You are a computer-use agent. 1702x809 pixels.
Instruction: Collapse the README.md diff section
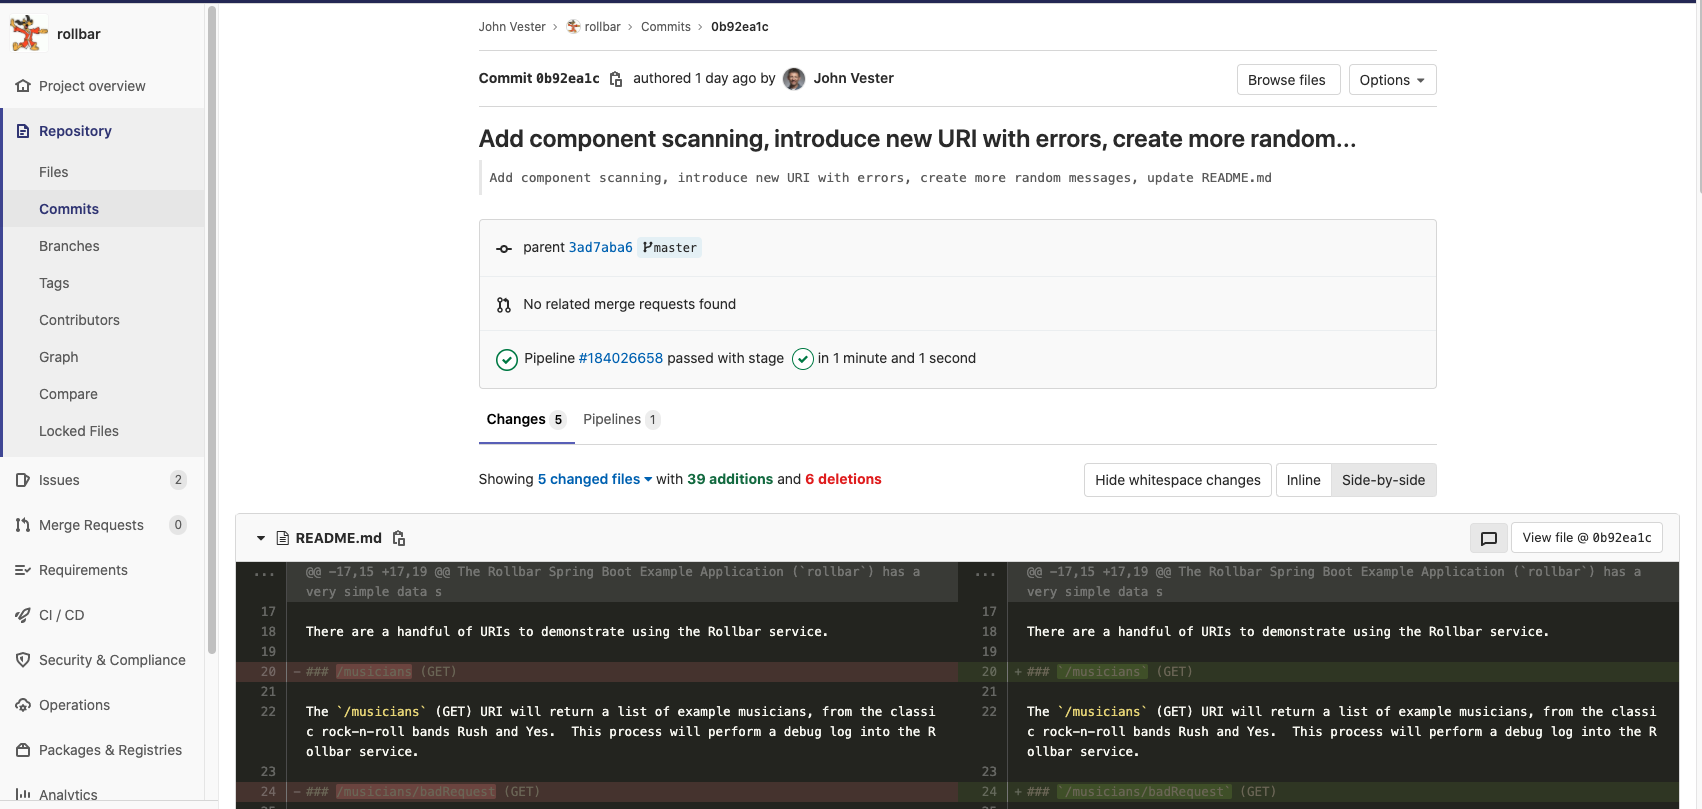tap(261, 538)
